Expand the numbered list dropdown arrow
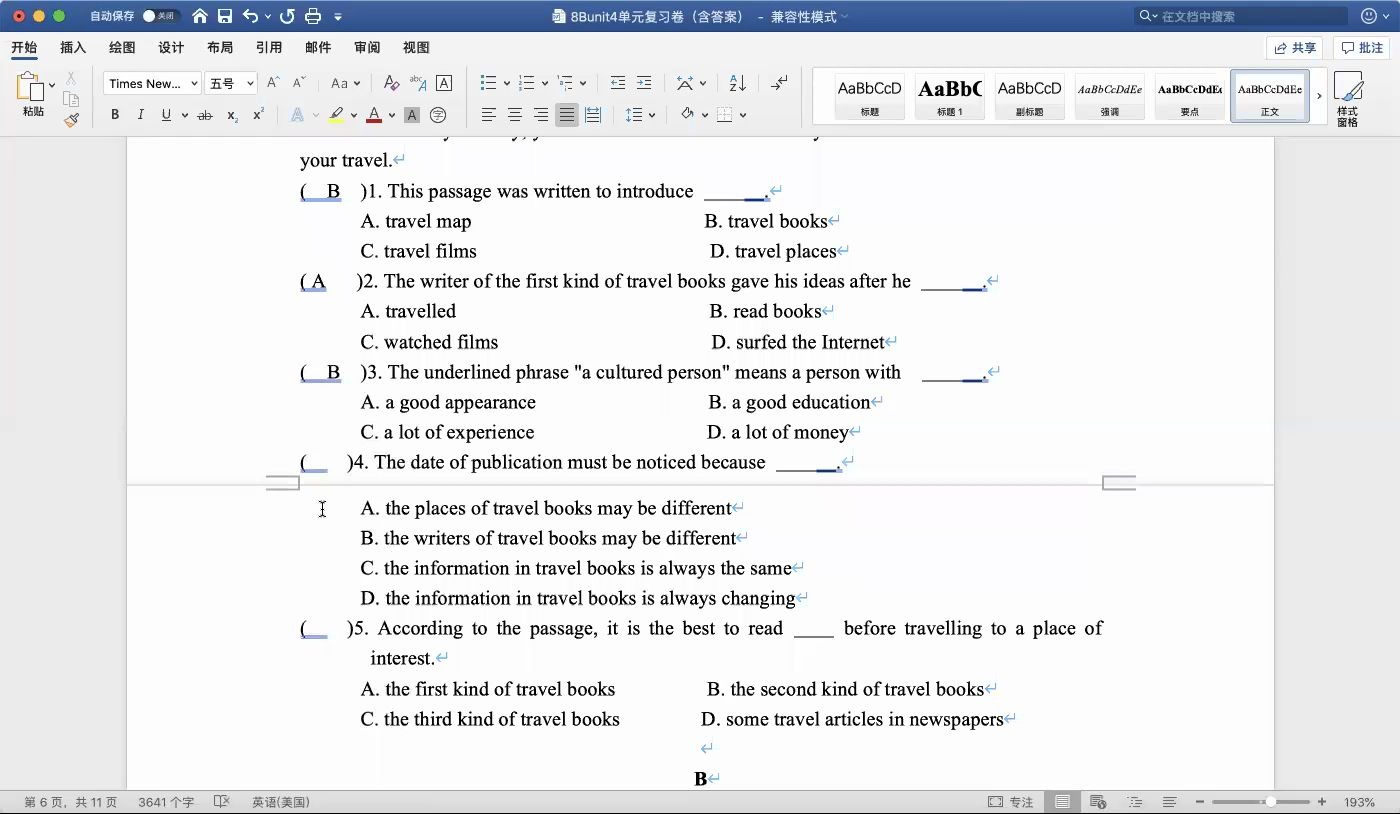This screenshot has height=814, width=1400. pos(545,84)
